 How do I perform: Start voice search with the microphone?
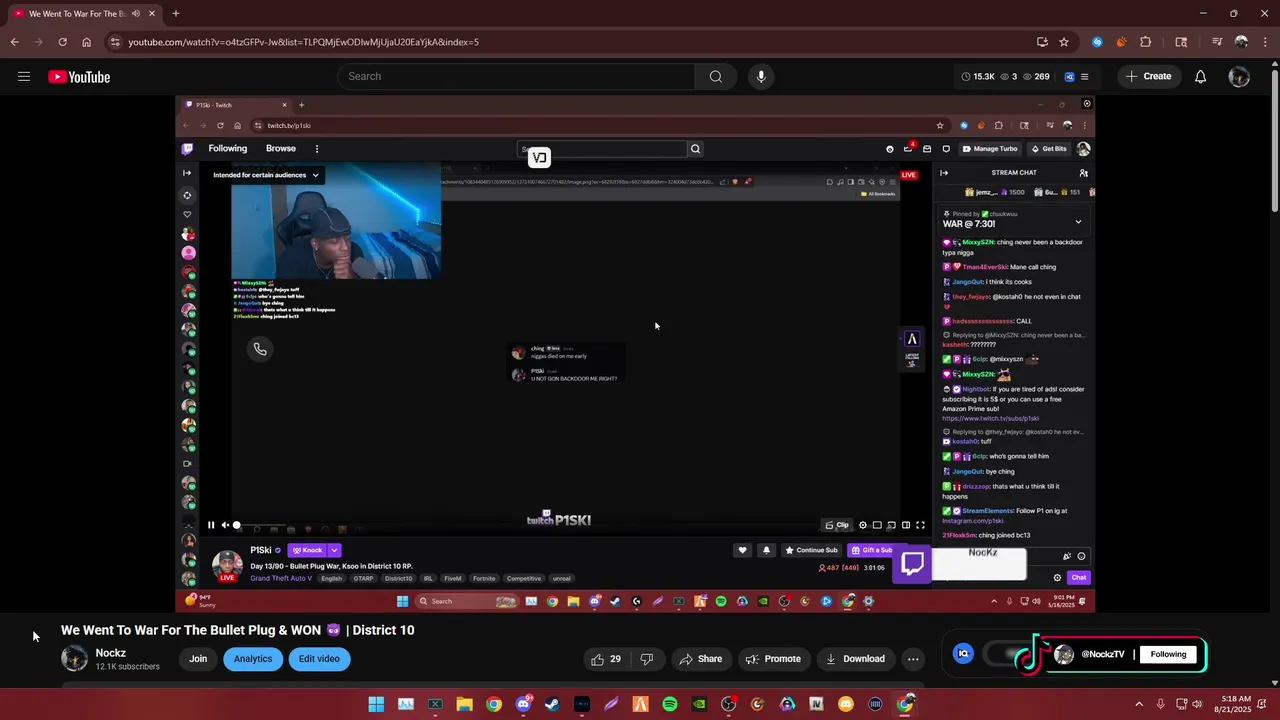[761, 76]
